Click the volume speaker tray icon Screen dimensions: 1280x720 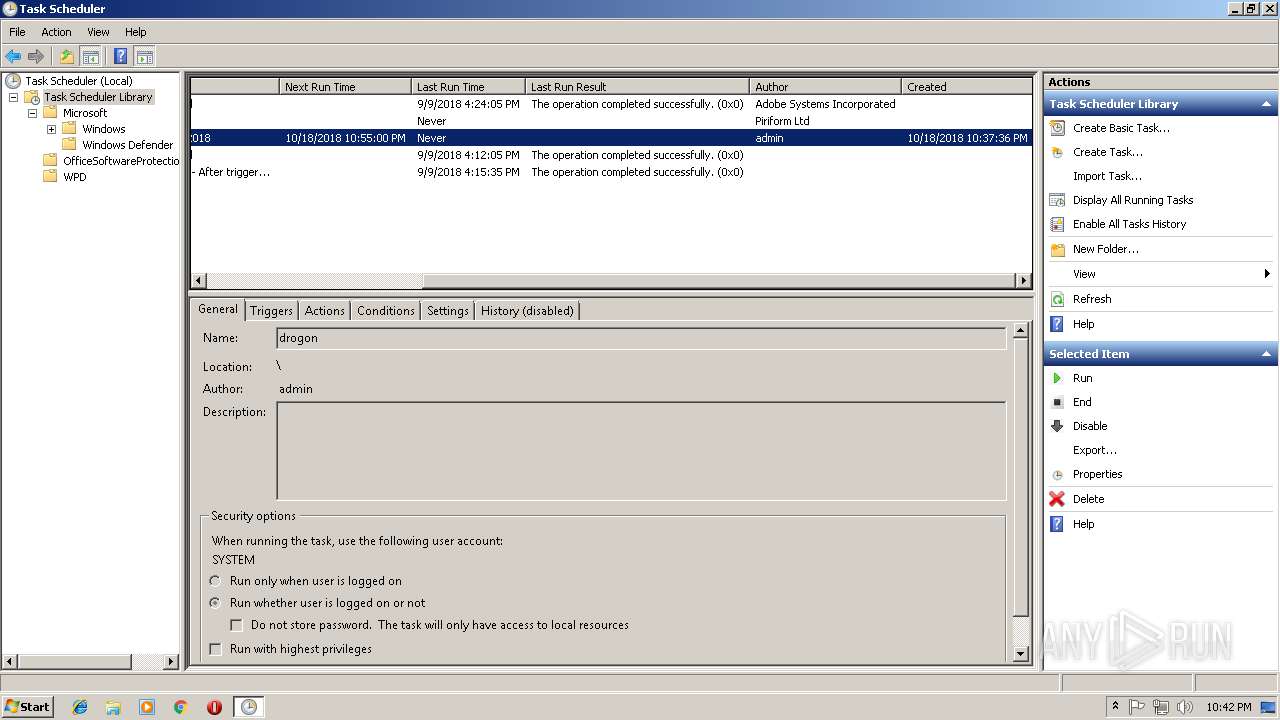(1185, 707)
